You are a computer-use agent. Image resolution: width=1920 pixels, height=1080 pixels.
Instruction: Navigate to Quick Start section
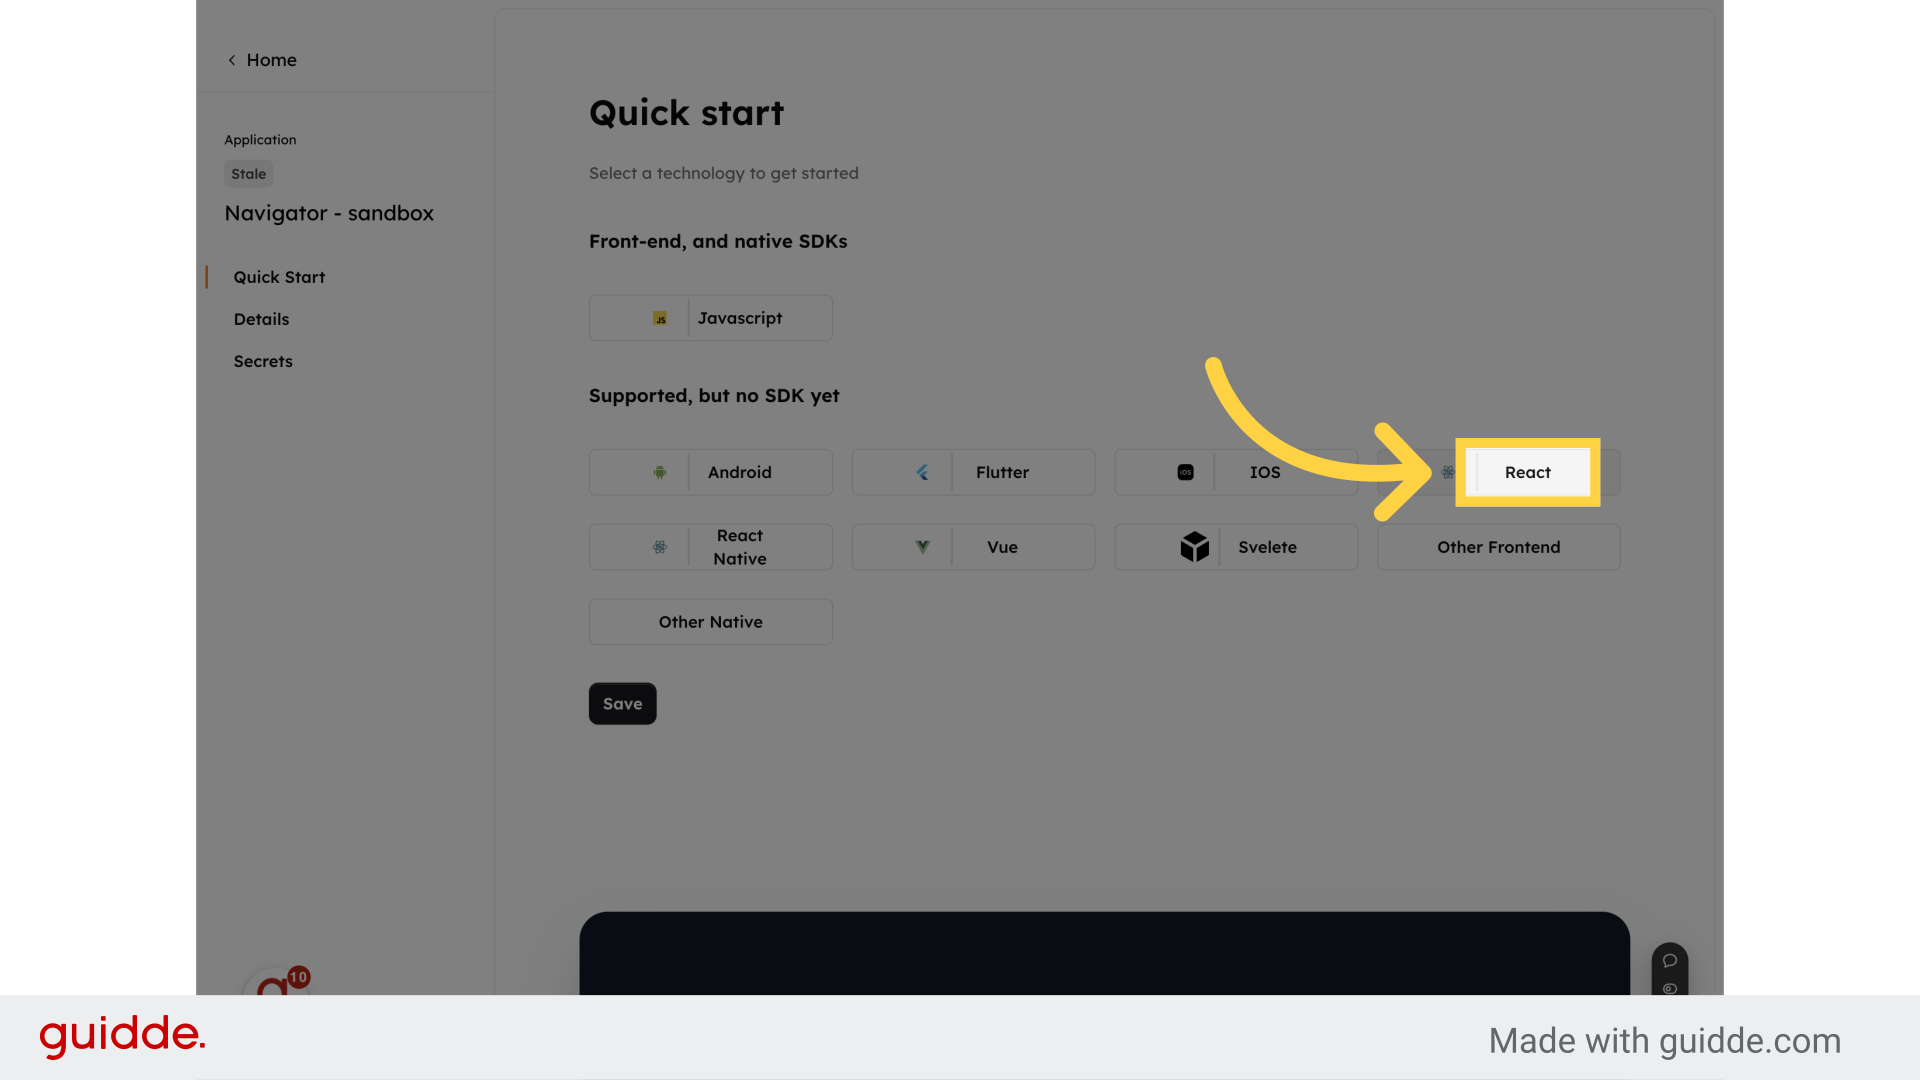coord(278,276)
